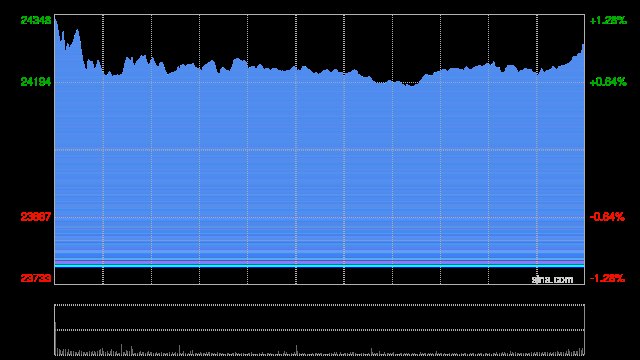The height and width of the screenshot is (360, 640).
Task: Click the cyan baseline at chart bottom
Action: pyautogui.click(x=319, y=266)
